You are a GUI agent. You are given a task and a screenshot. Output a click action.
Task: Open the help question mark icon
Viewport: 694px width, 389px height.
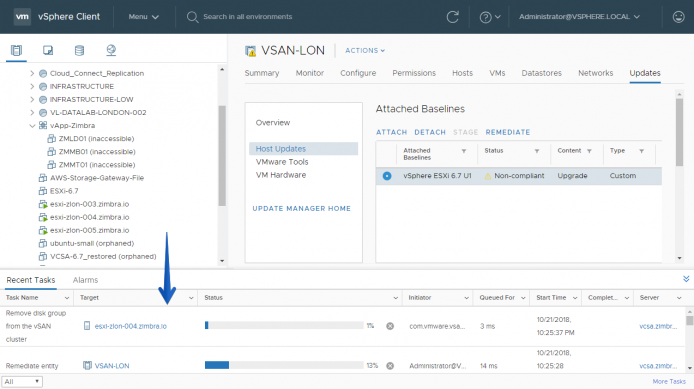(x=486, y=17)
